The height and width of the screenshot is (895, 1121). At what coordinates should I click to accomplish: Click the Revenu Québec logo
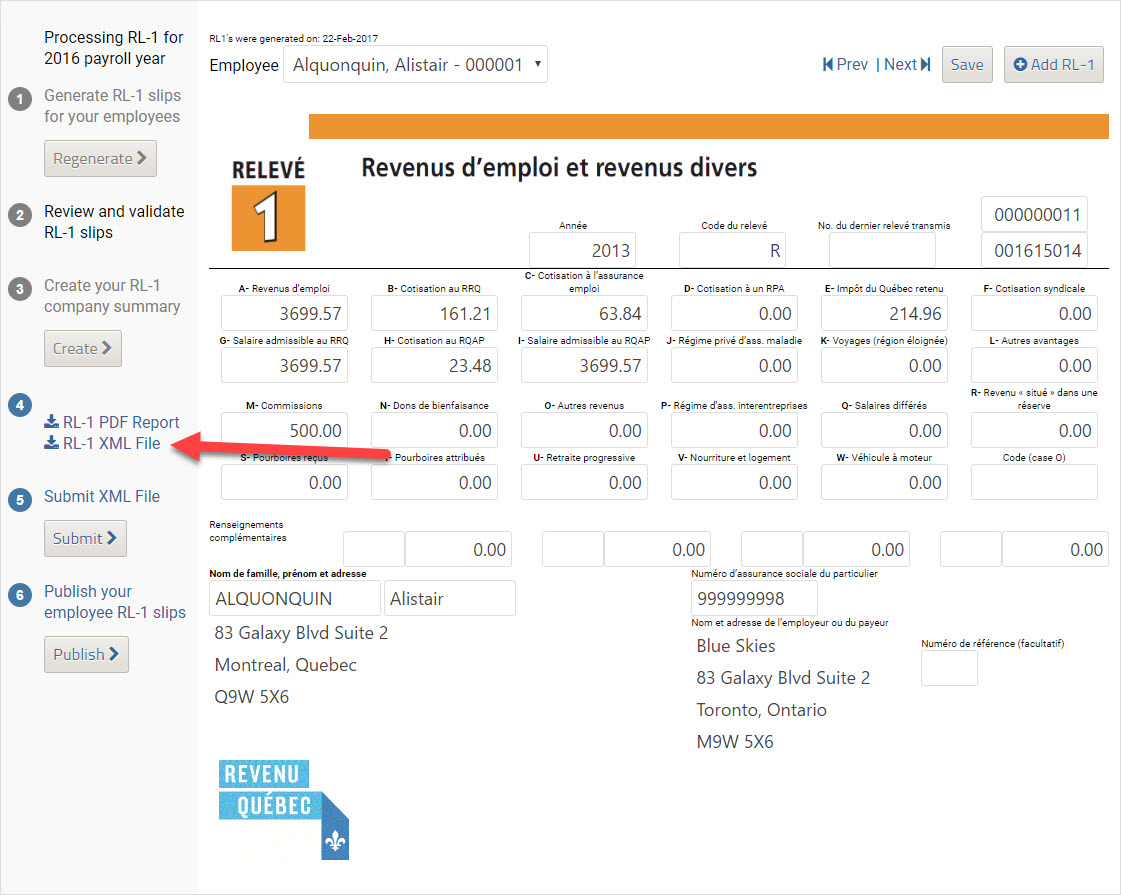coord(284,809)
